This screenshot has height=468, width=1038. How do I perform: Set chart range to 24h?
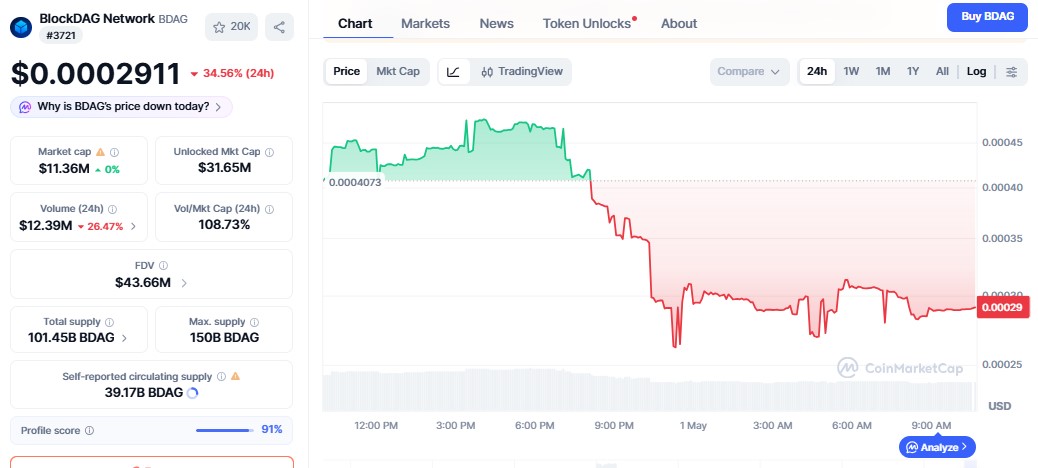(817, 71)
